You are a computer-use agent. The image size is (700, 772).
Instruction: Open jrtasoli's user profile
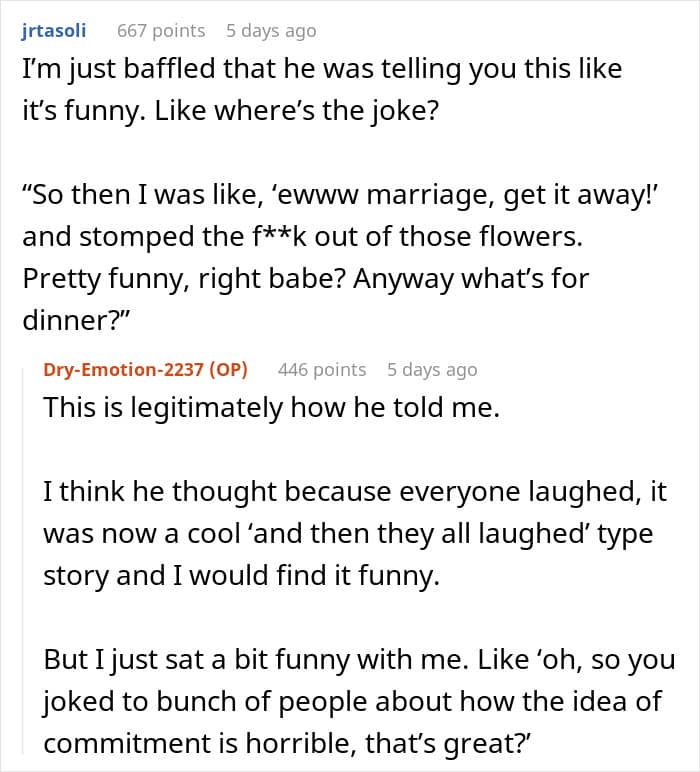click(x=54, y=31)
